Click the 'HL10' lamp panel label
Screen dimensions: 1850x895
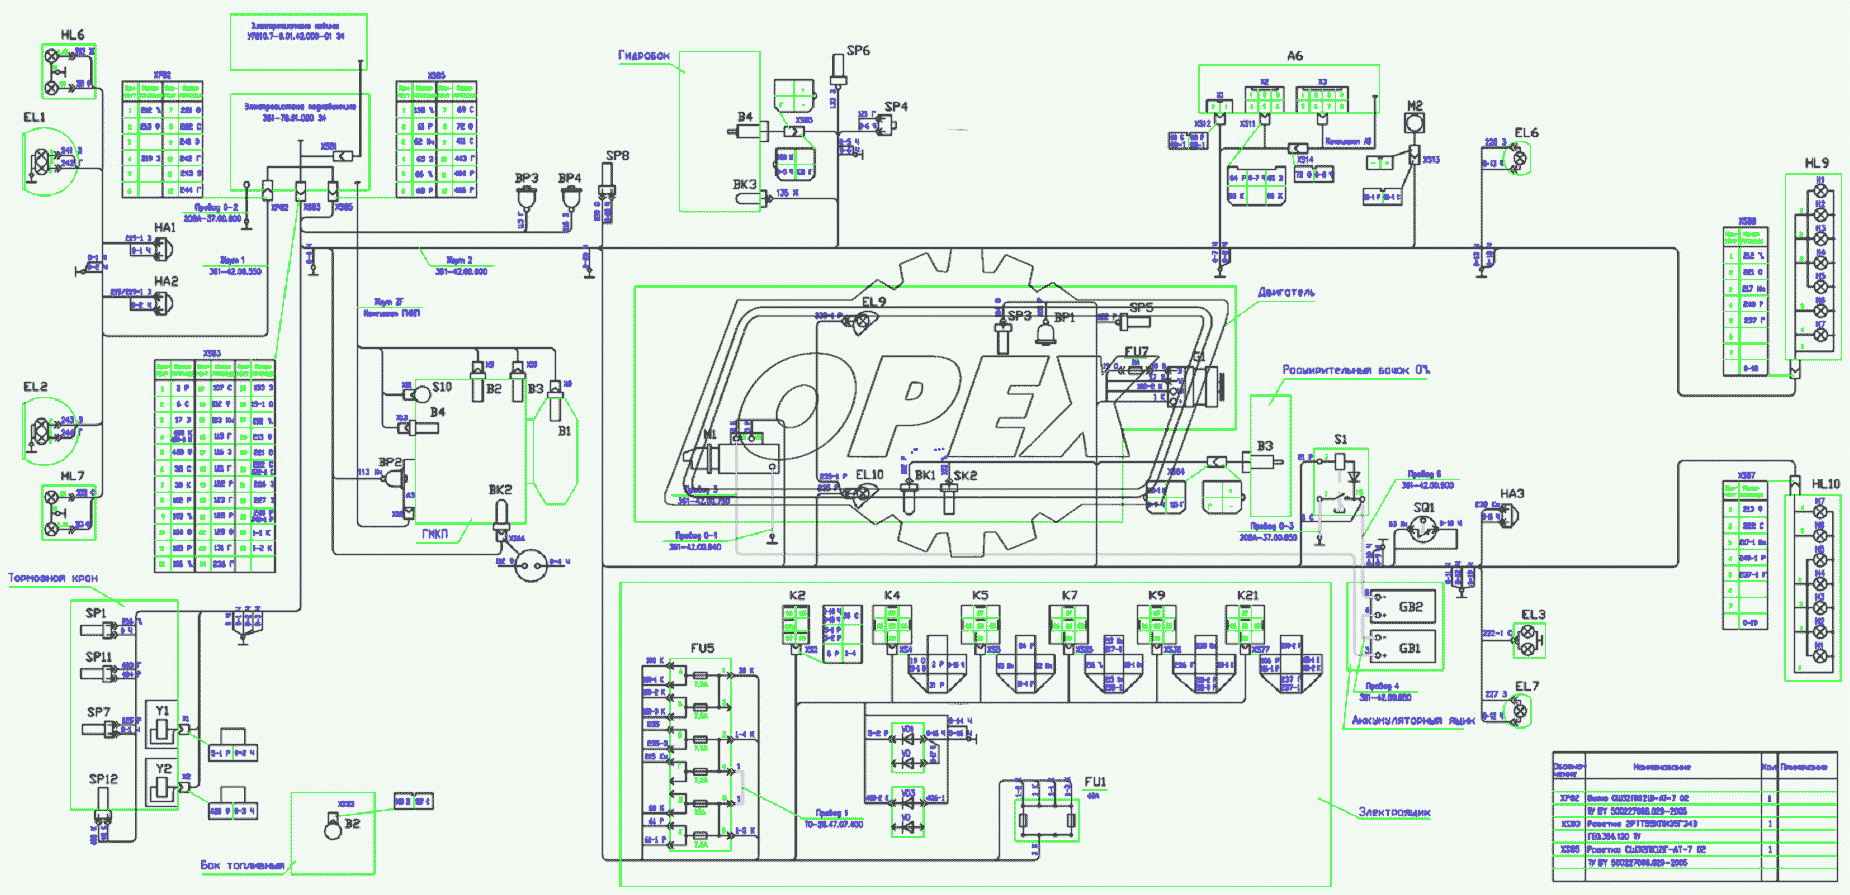pyautogui.click(x=1826, y=484)
